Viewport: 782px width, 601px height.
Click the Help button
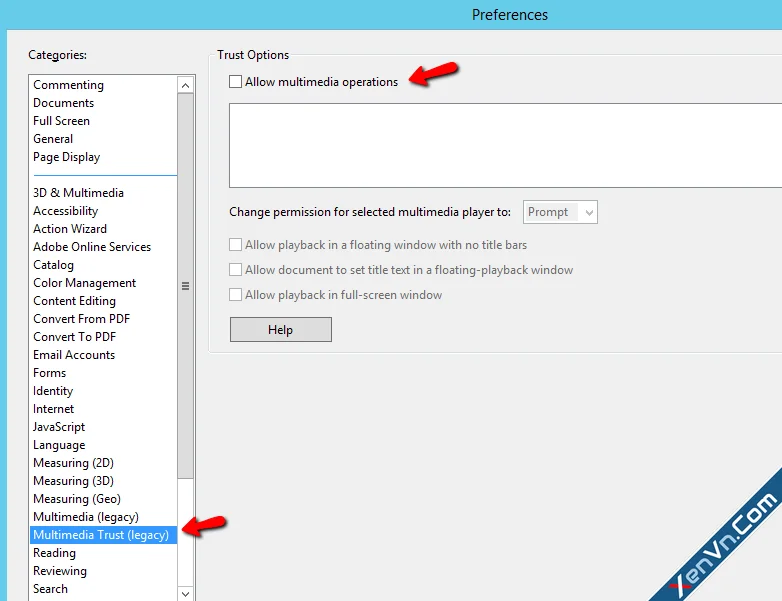click(281, 330)
